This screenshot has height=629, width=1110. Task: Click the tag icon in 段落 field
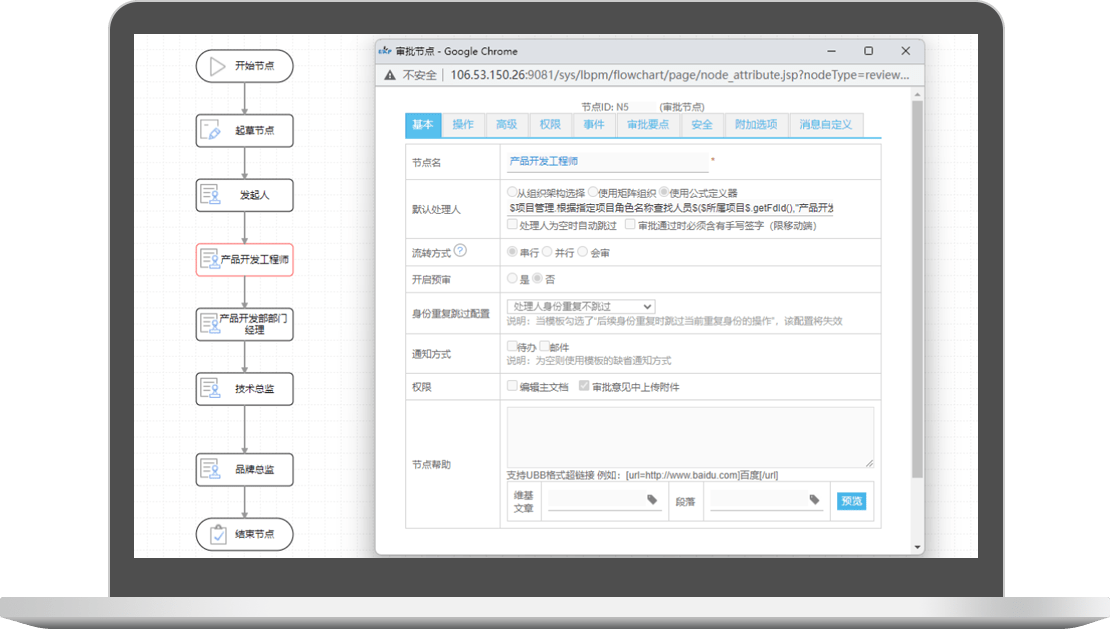tap(814, 499)
